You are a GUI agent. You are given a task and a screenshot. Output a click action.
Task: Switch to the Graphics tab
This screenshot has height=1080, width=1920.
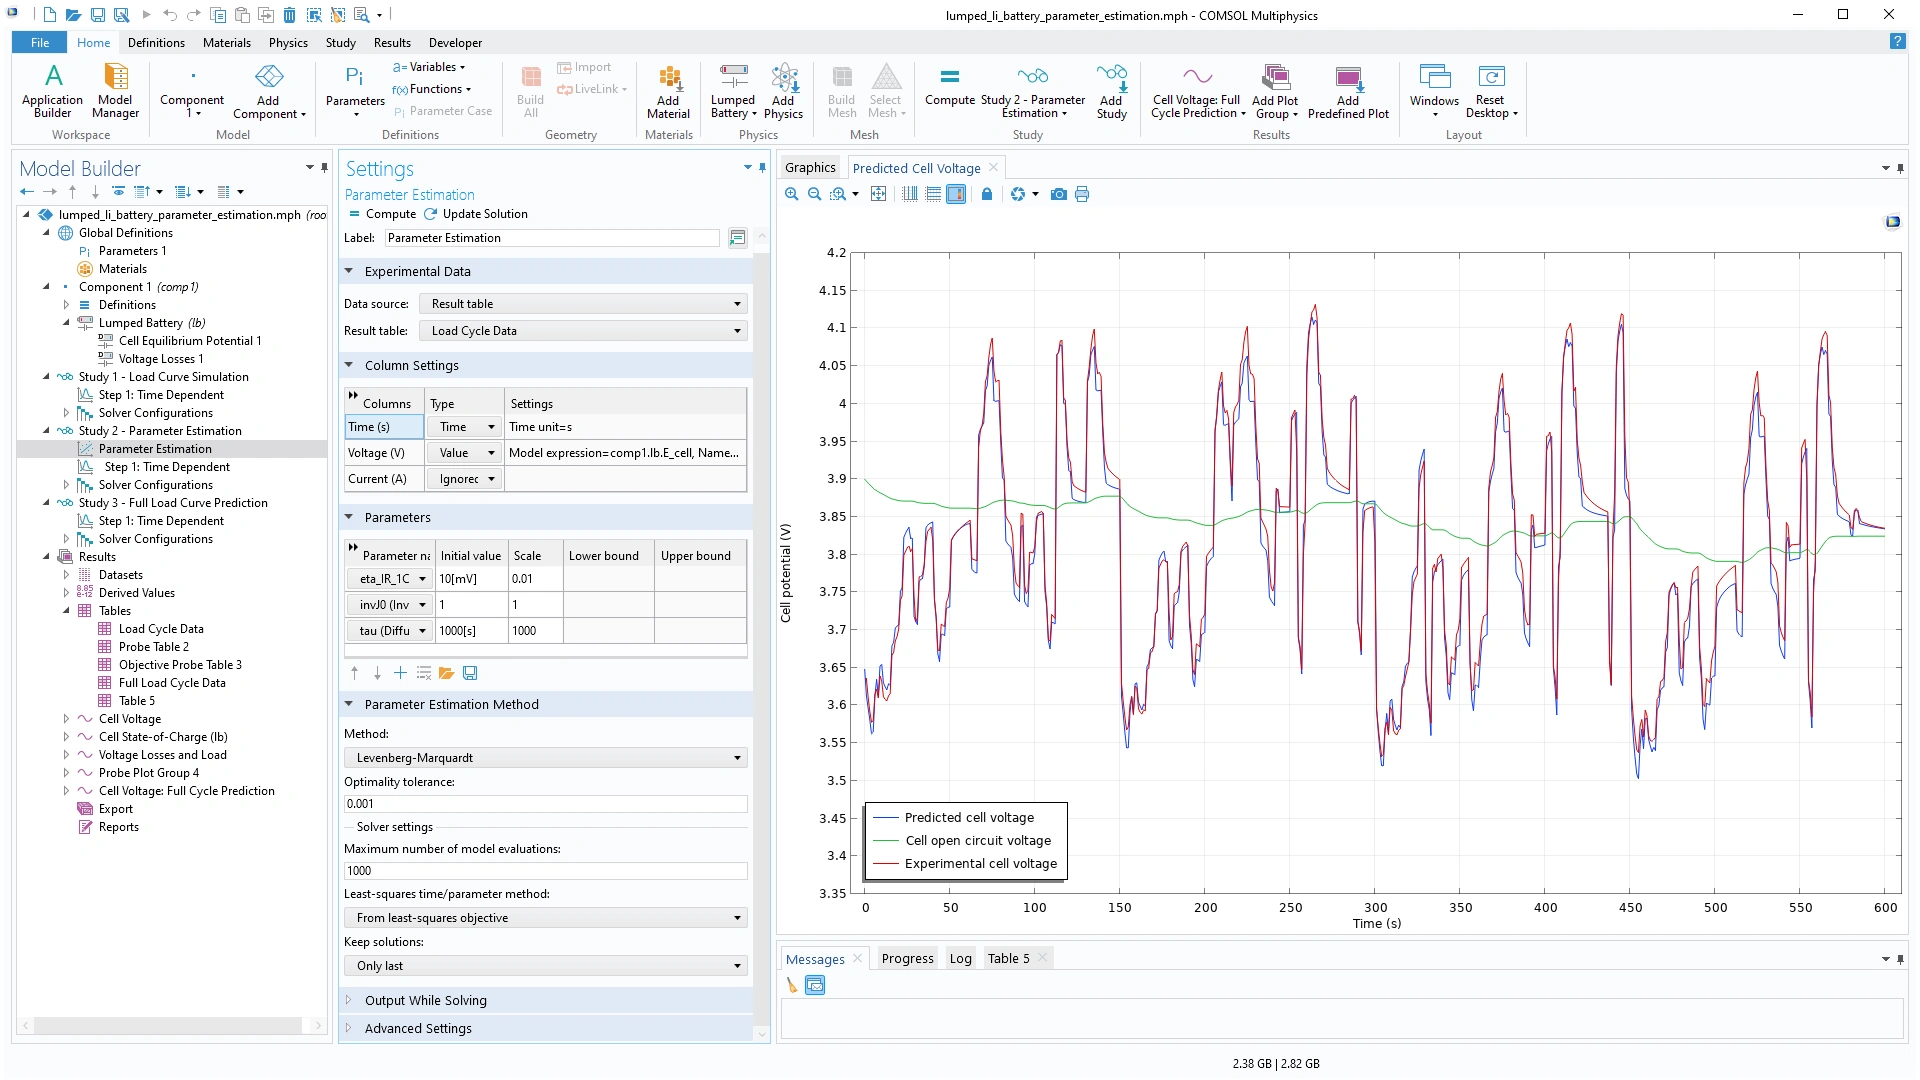coord(810,168)
